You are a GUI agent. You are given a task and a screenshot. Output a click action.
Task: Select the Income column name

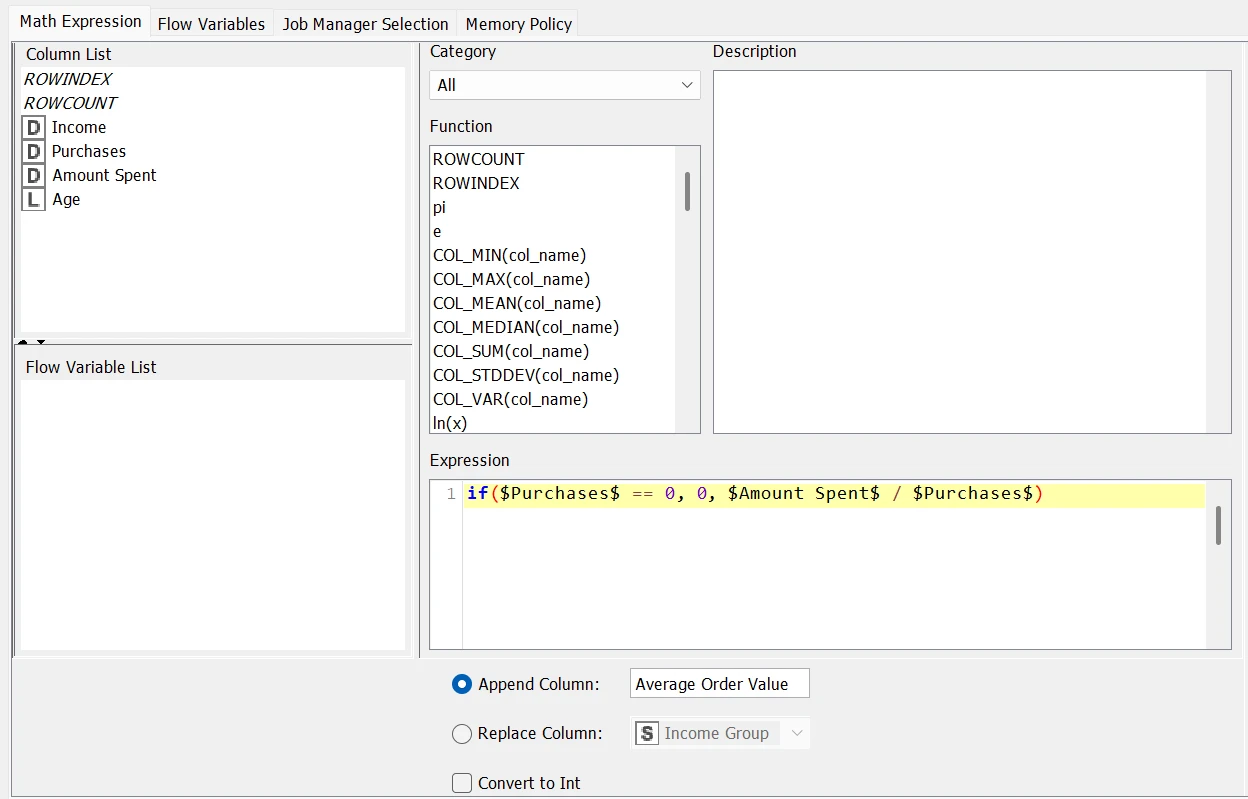tap(79, 127)
